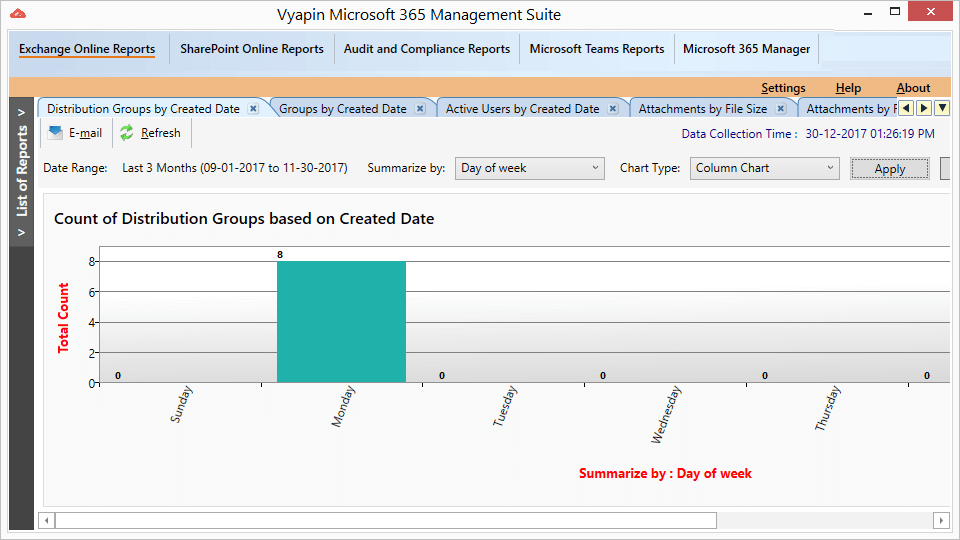Switch to Audit and Compliance Reports
Screen dimensions: 960x540
(427, 49)
